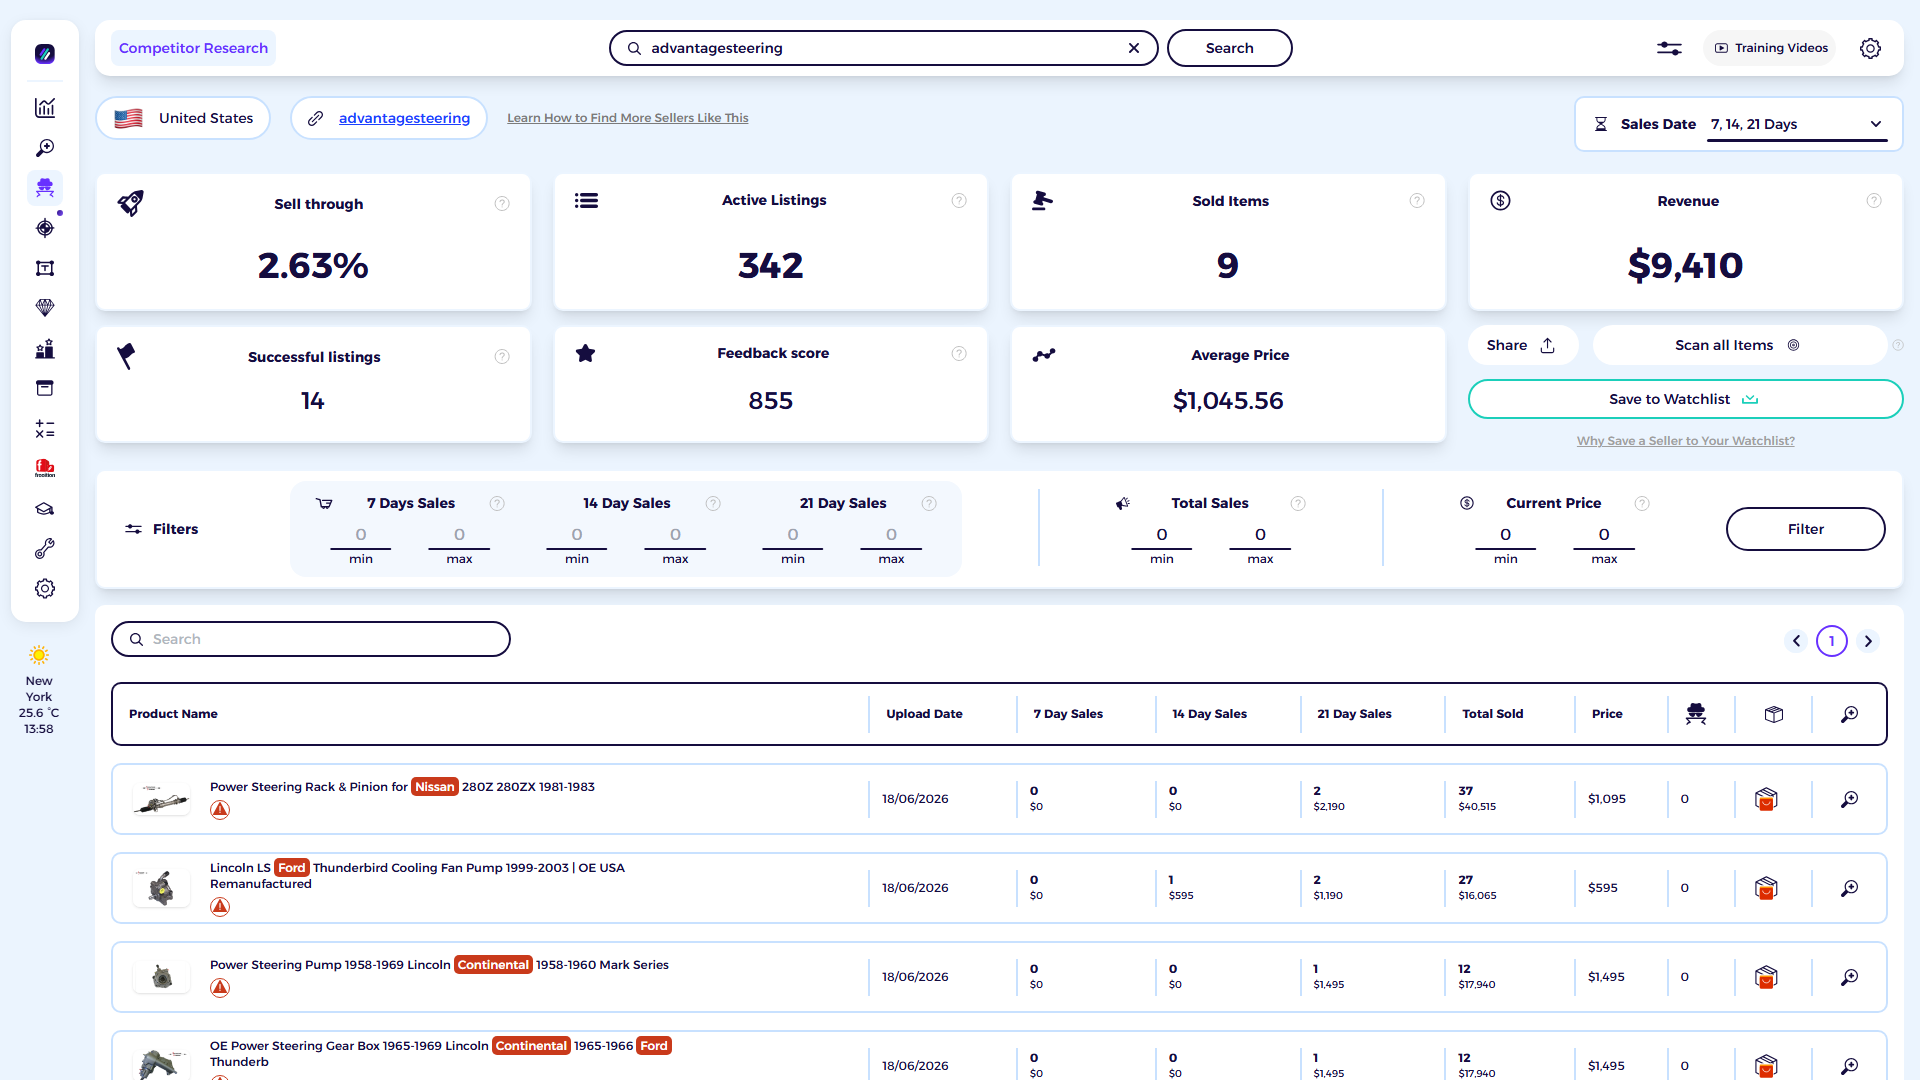Open the top-right settings gear icon
The width and height of the screenshot is (1920, 1080).
click(1870, 48)
